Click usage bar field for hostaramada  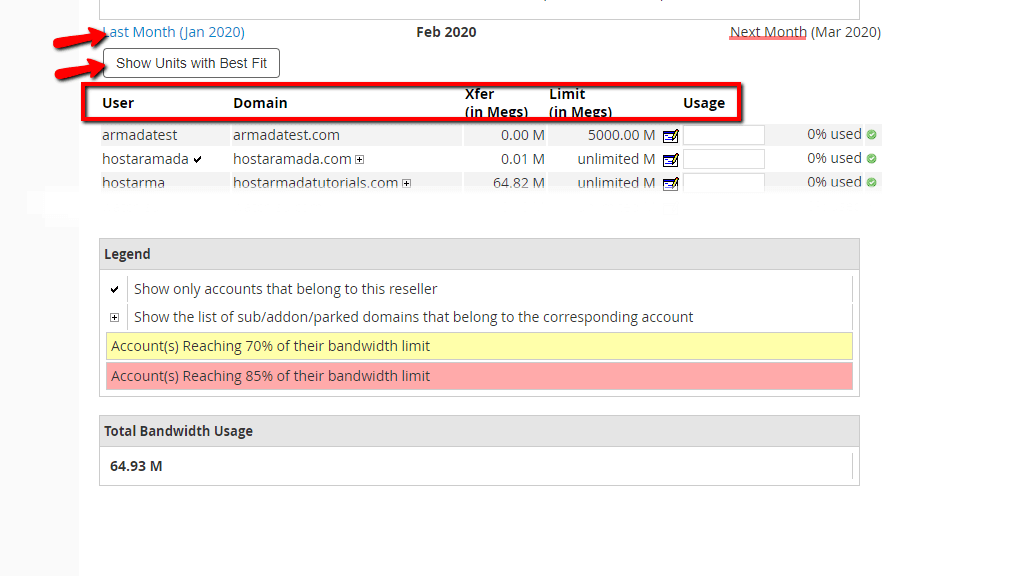(723, 159)
